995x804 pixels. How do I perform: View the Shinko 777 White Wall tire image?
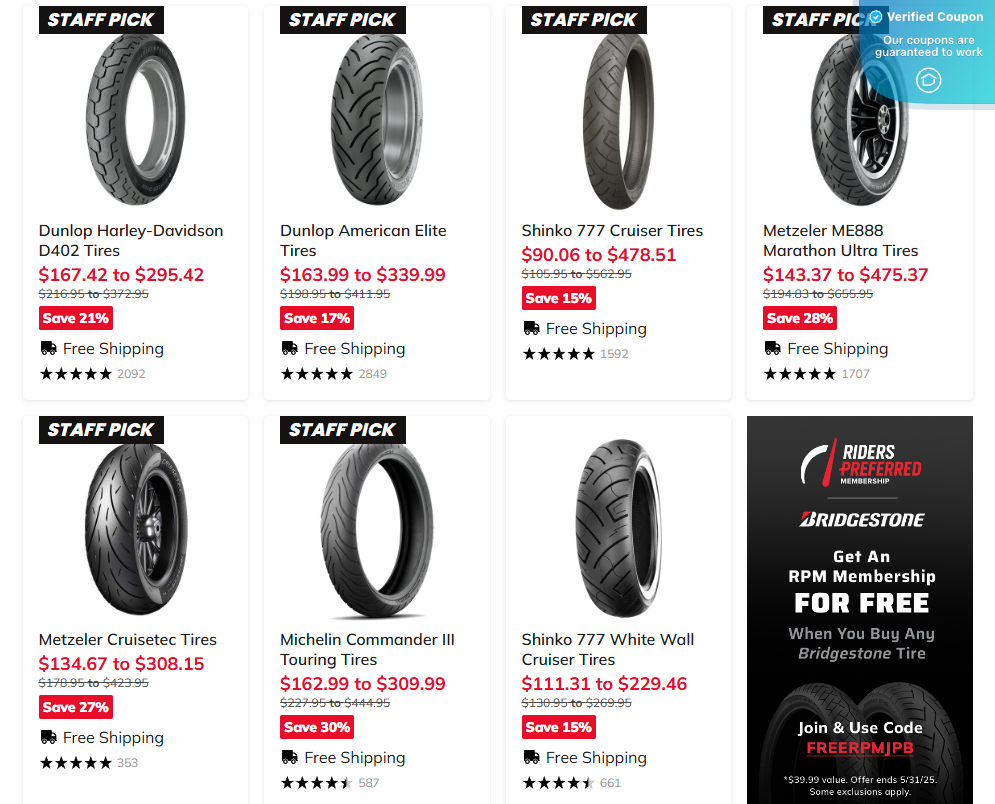coord(618,529)
